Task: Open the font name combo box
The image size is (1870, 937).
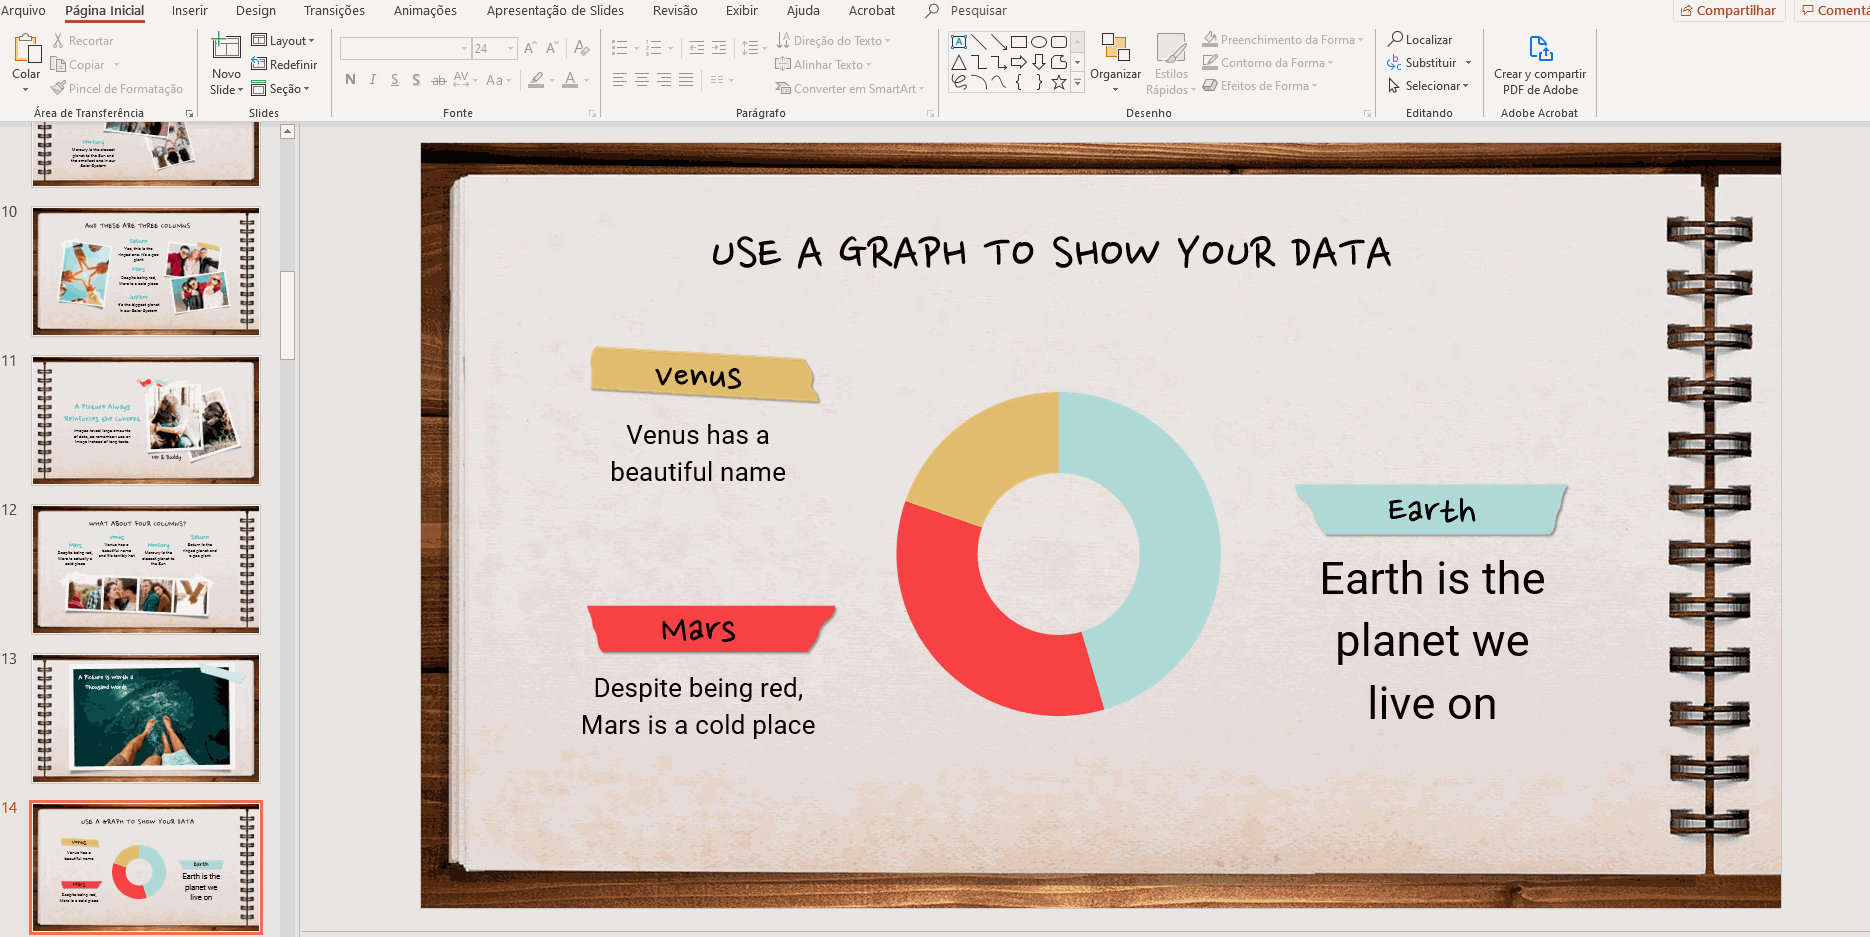Action: [x=405, y=48]
